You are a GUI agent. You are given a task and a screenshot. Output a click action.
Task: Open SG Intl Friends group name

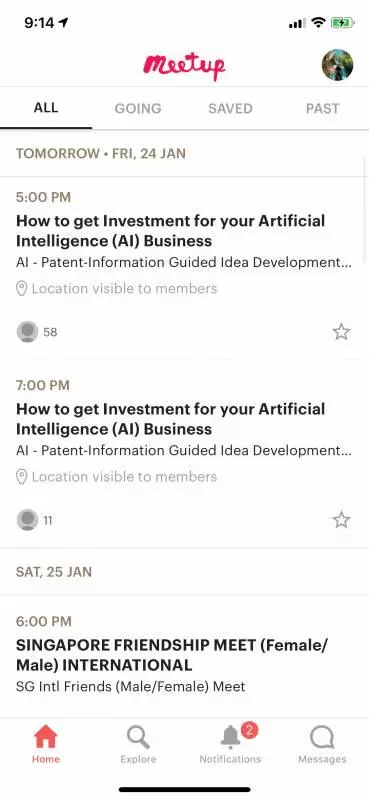click(131, 687)
